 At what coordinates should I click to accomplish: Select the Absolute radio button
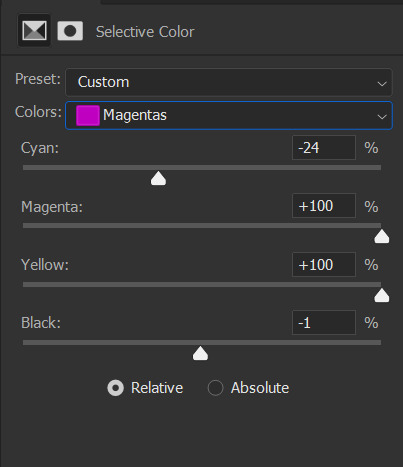215,388
